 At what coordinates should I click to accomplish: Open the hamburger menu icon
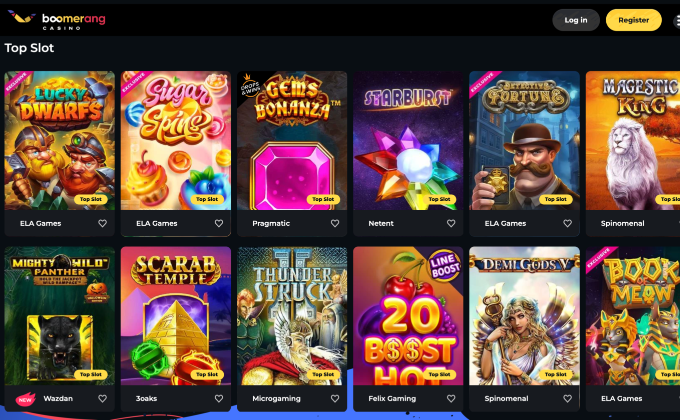pyautogui.click(x=677, y=20)
